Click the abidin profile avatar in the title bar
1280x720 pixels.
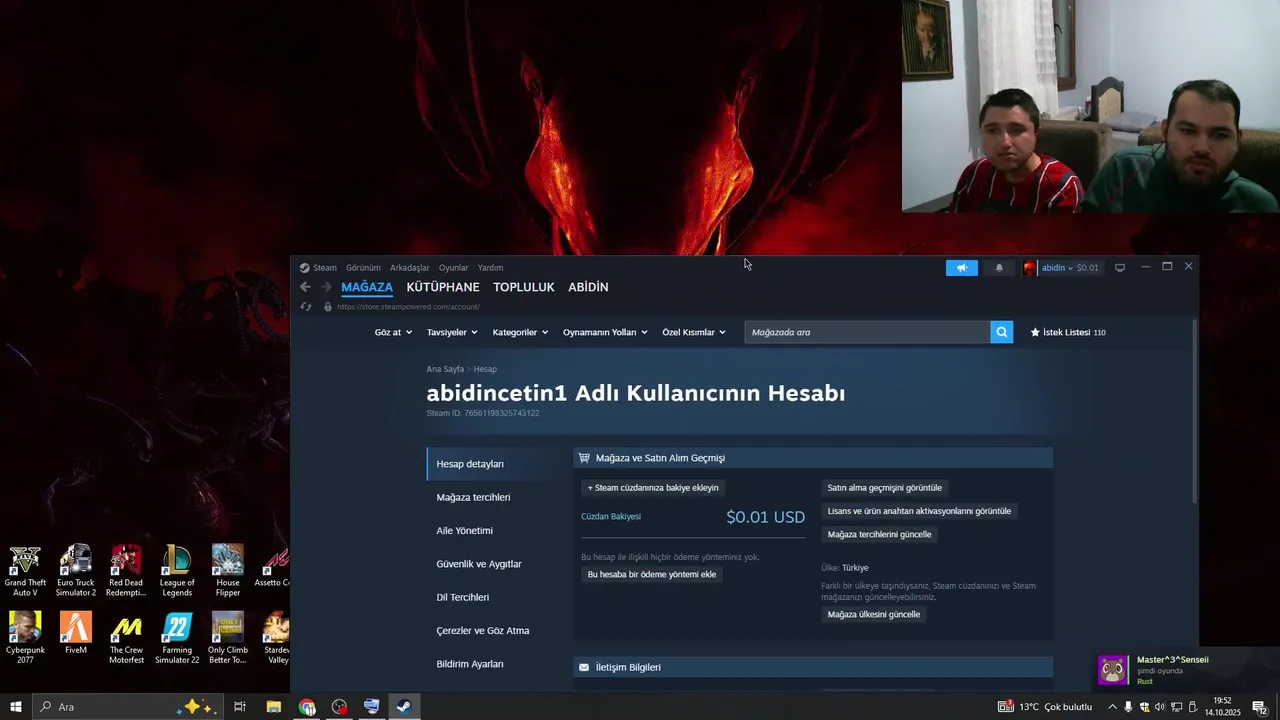(x=1029, y=268)
